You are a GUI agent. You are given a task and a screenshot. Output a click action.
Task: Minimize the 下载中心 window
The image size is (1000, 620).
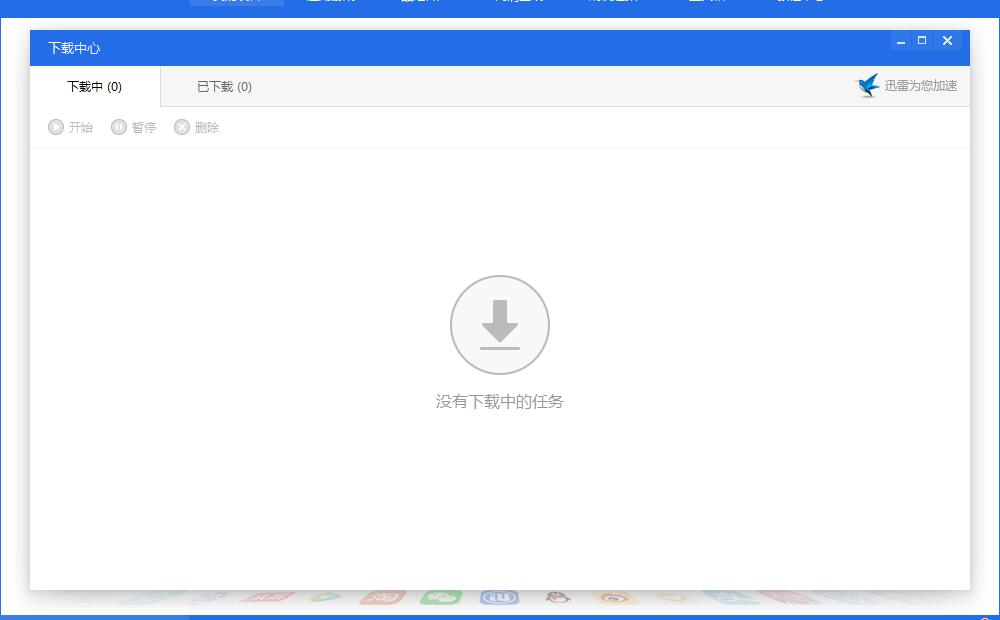point(901,41)
